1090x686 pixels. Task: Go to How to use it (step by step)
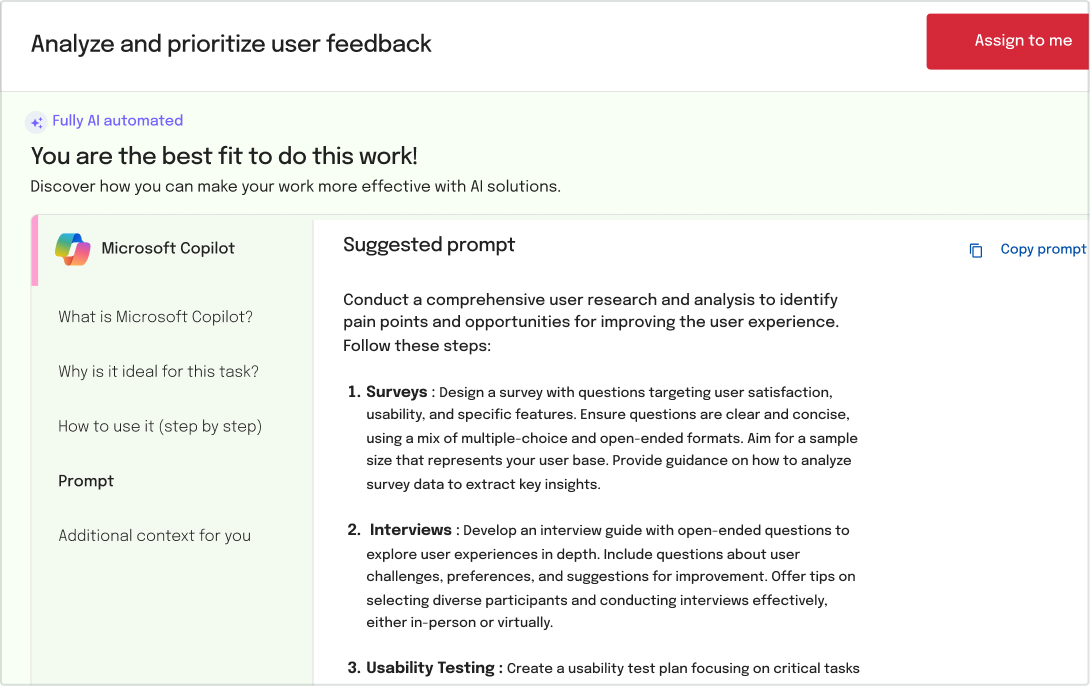point(160,426)
